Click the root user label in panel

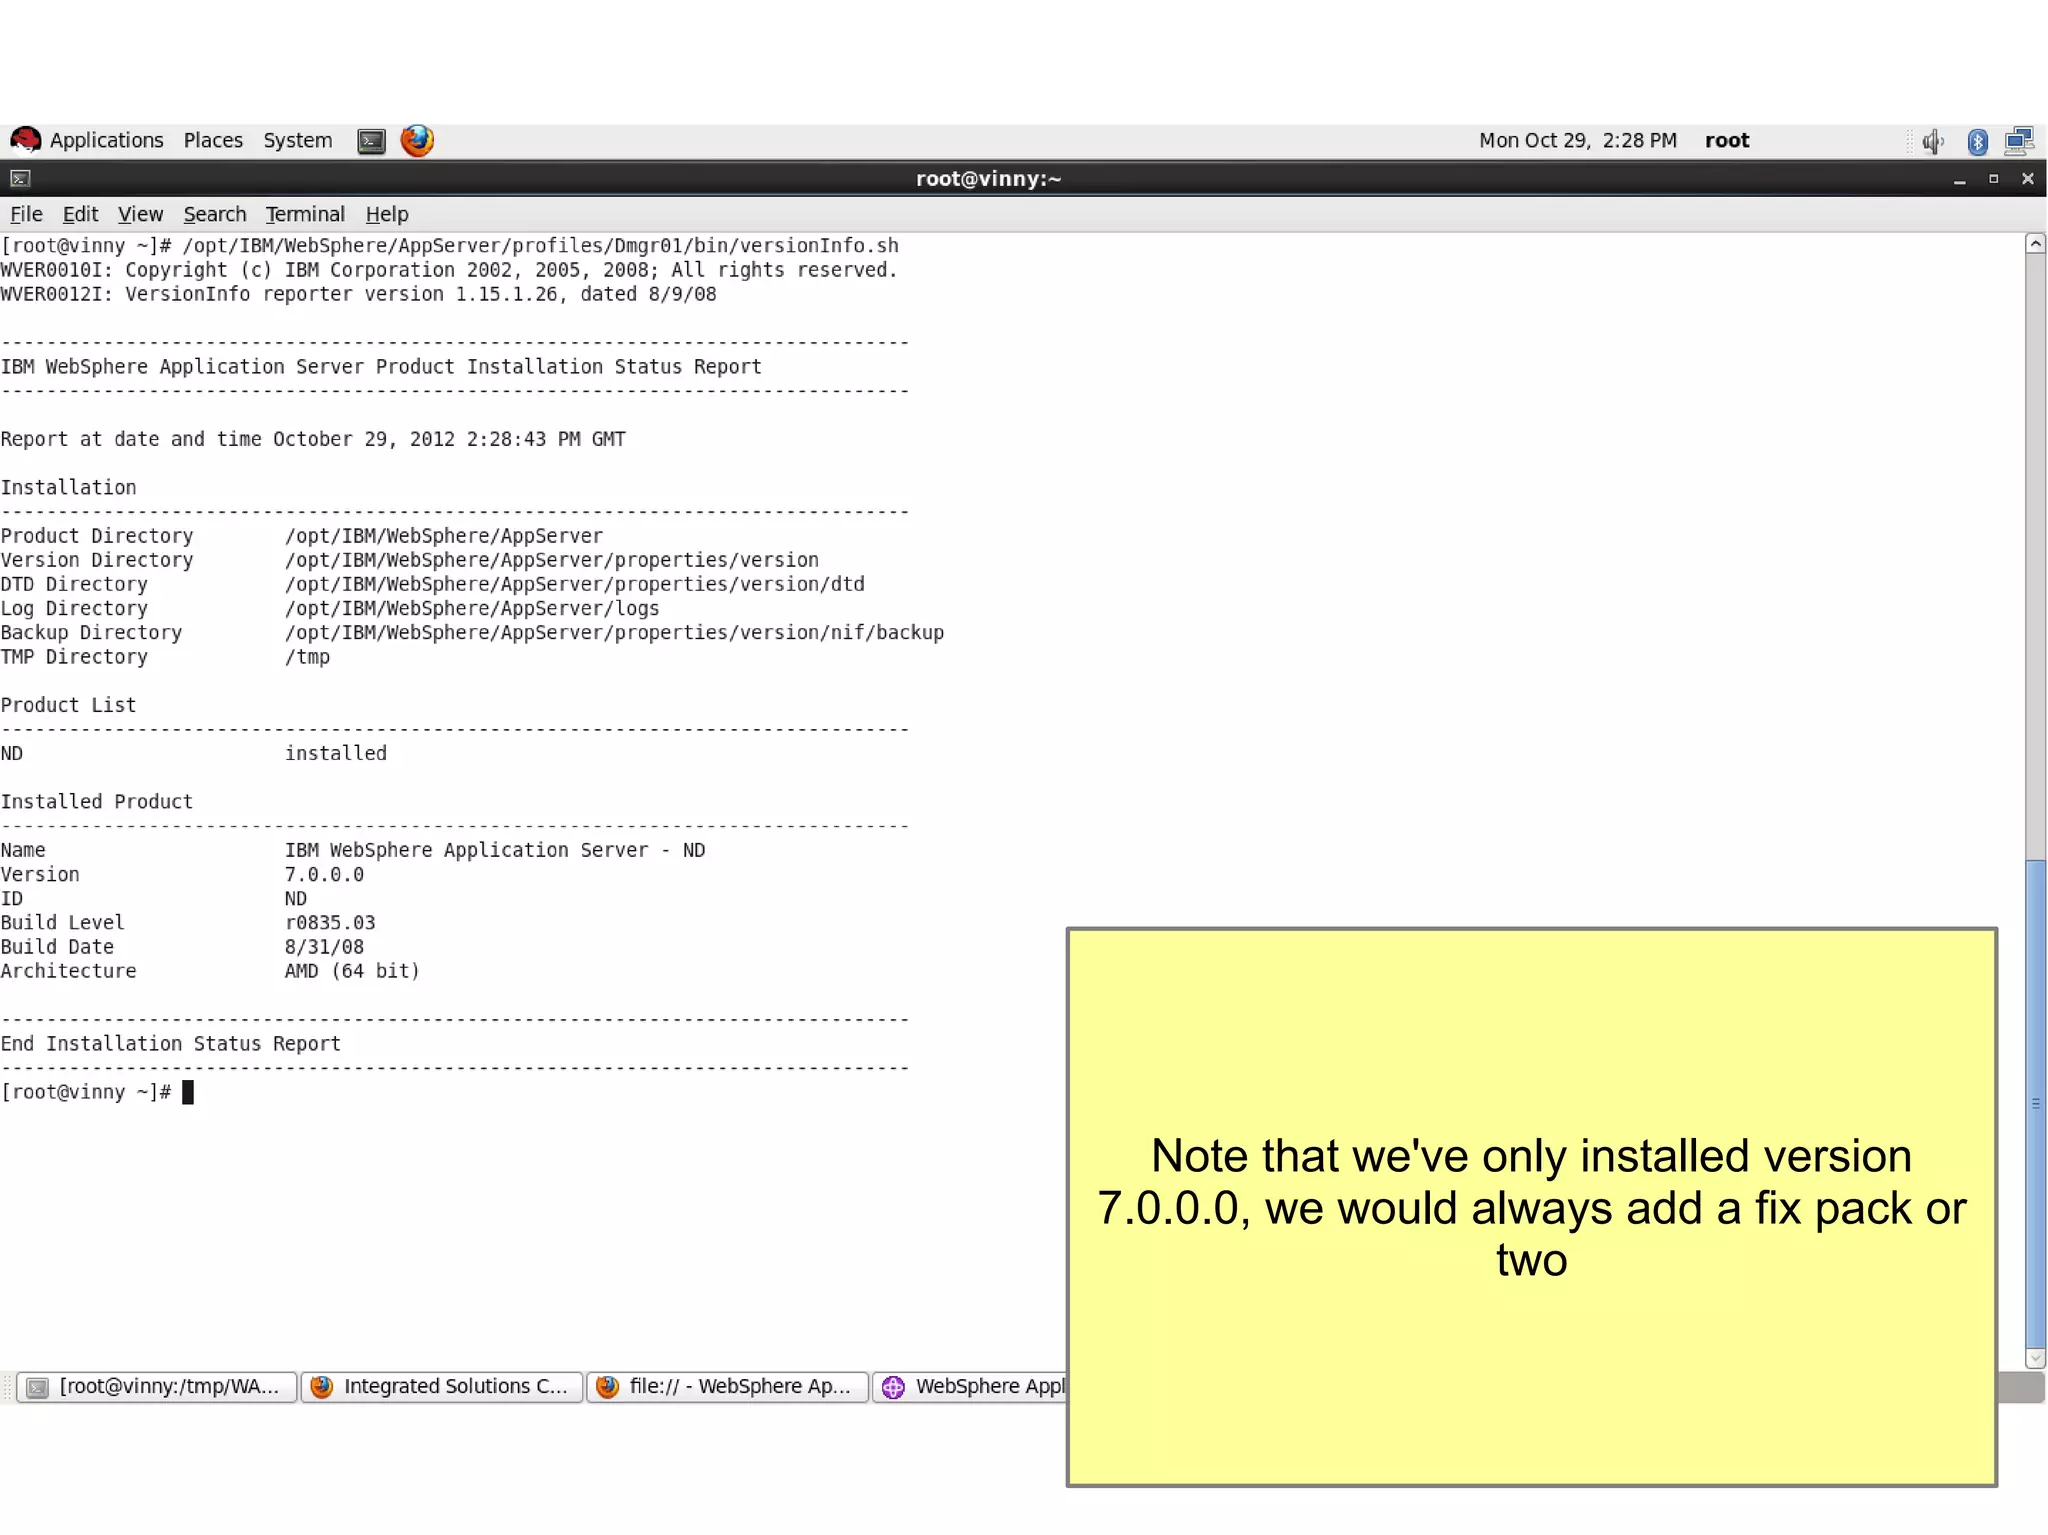pyautogui.click(x=1727, y=140)
